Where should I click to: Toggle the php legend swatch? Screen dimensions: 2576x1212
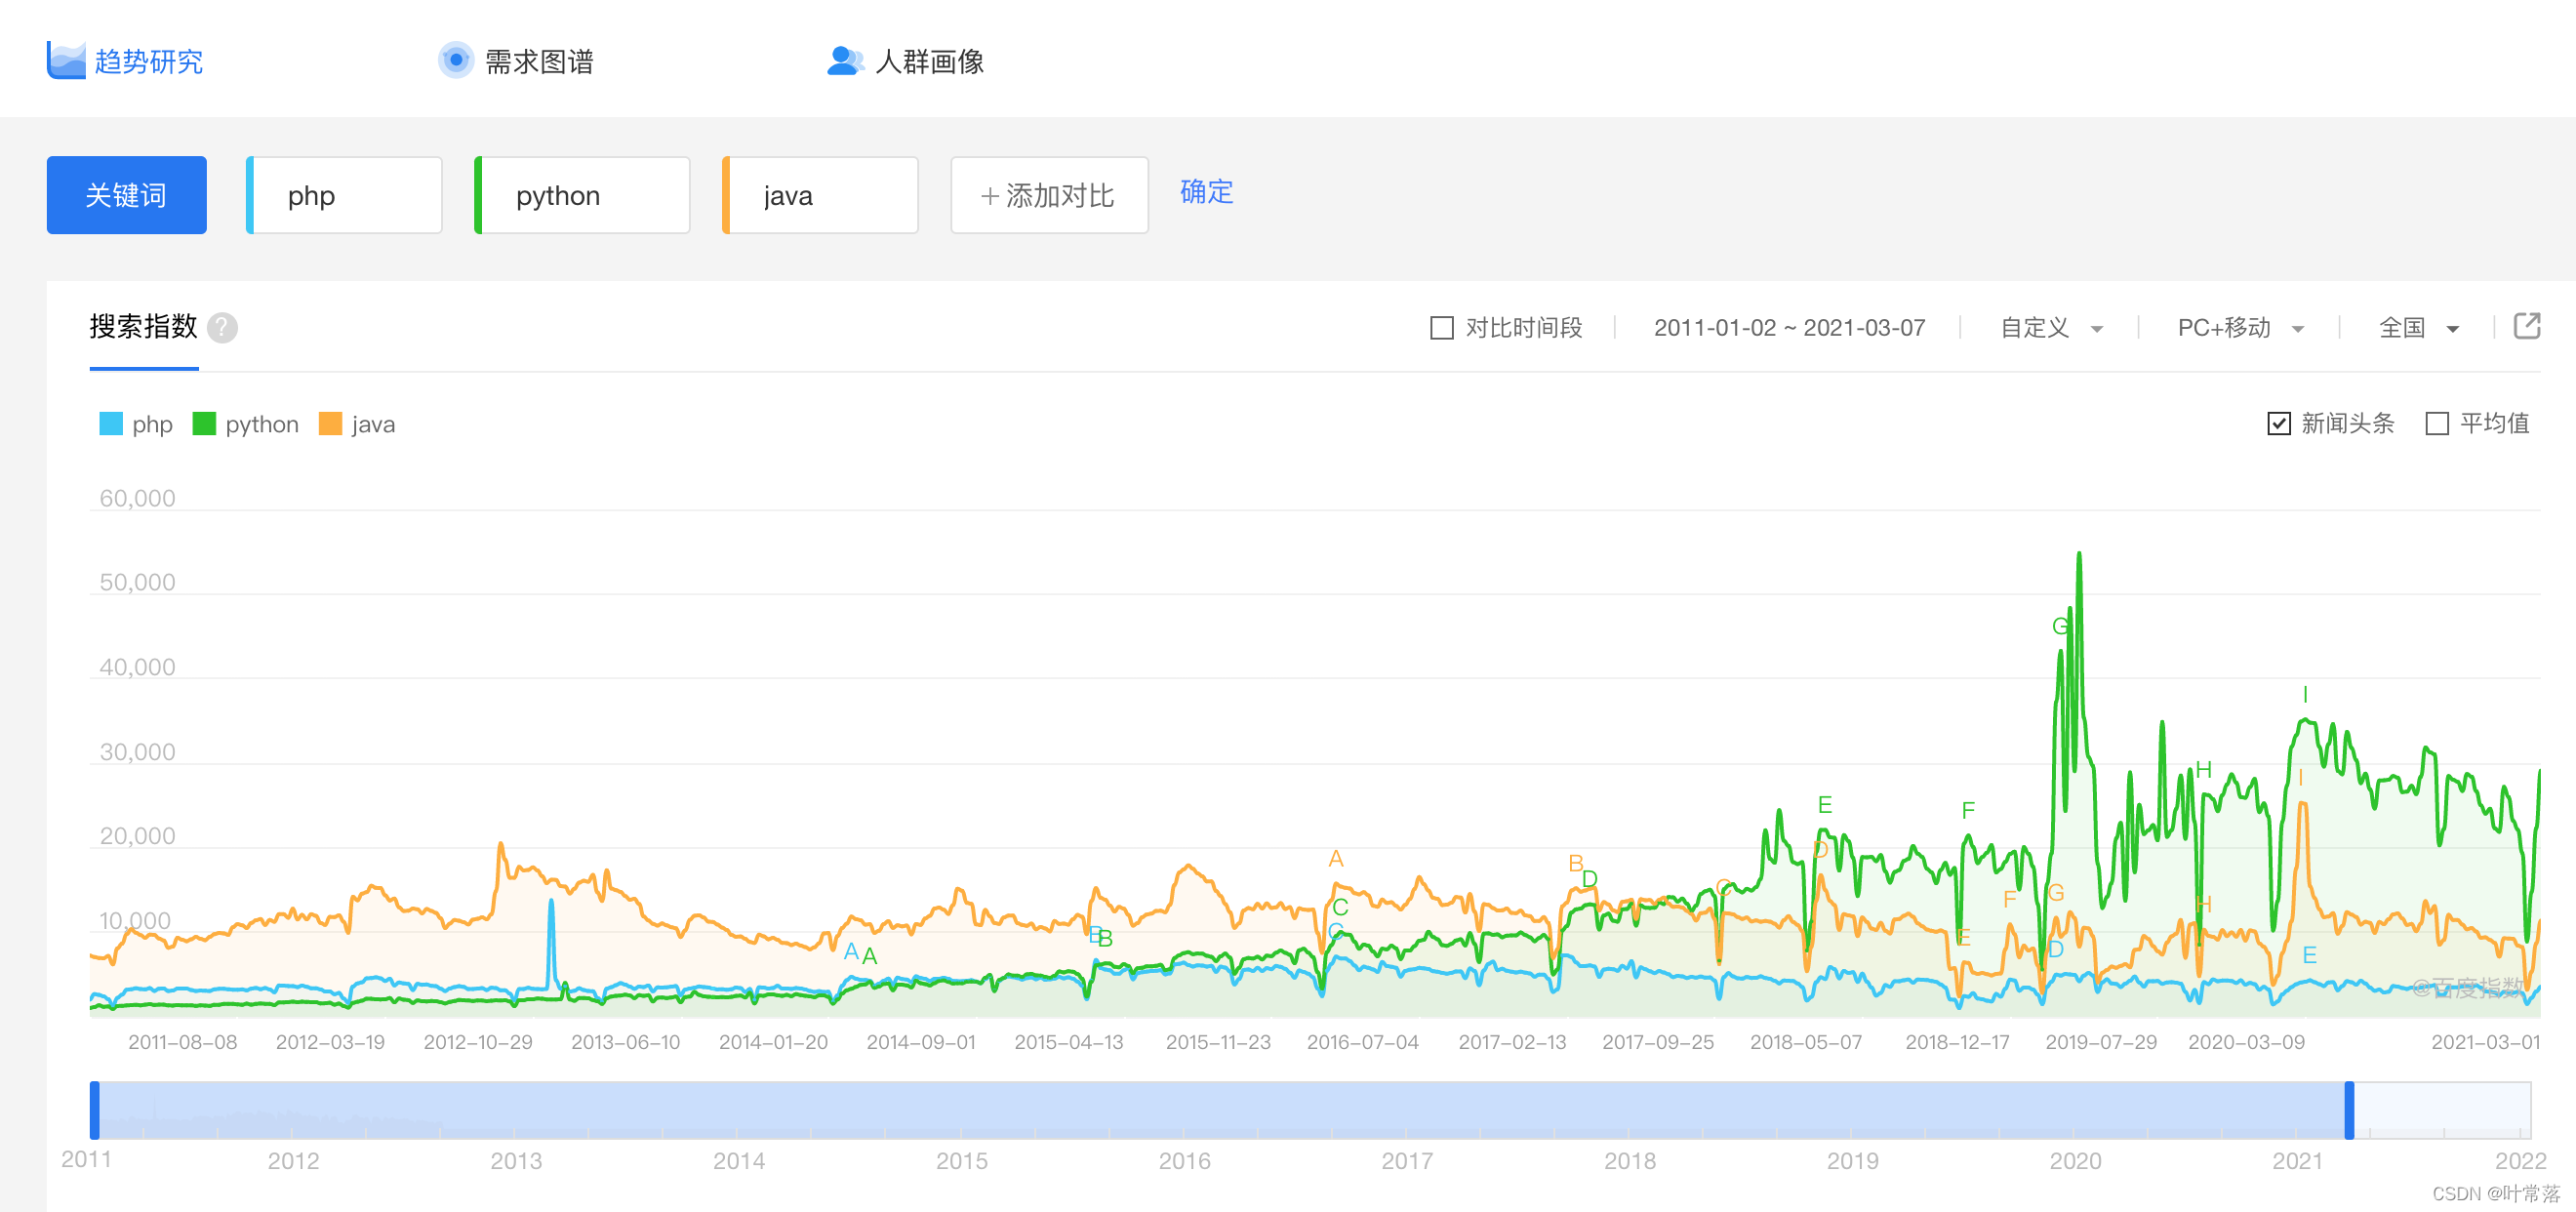pos(111,424)
